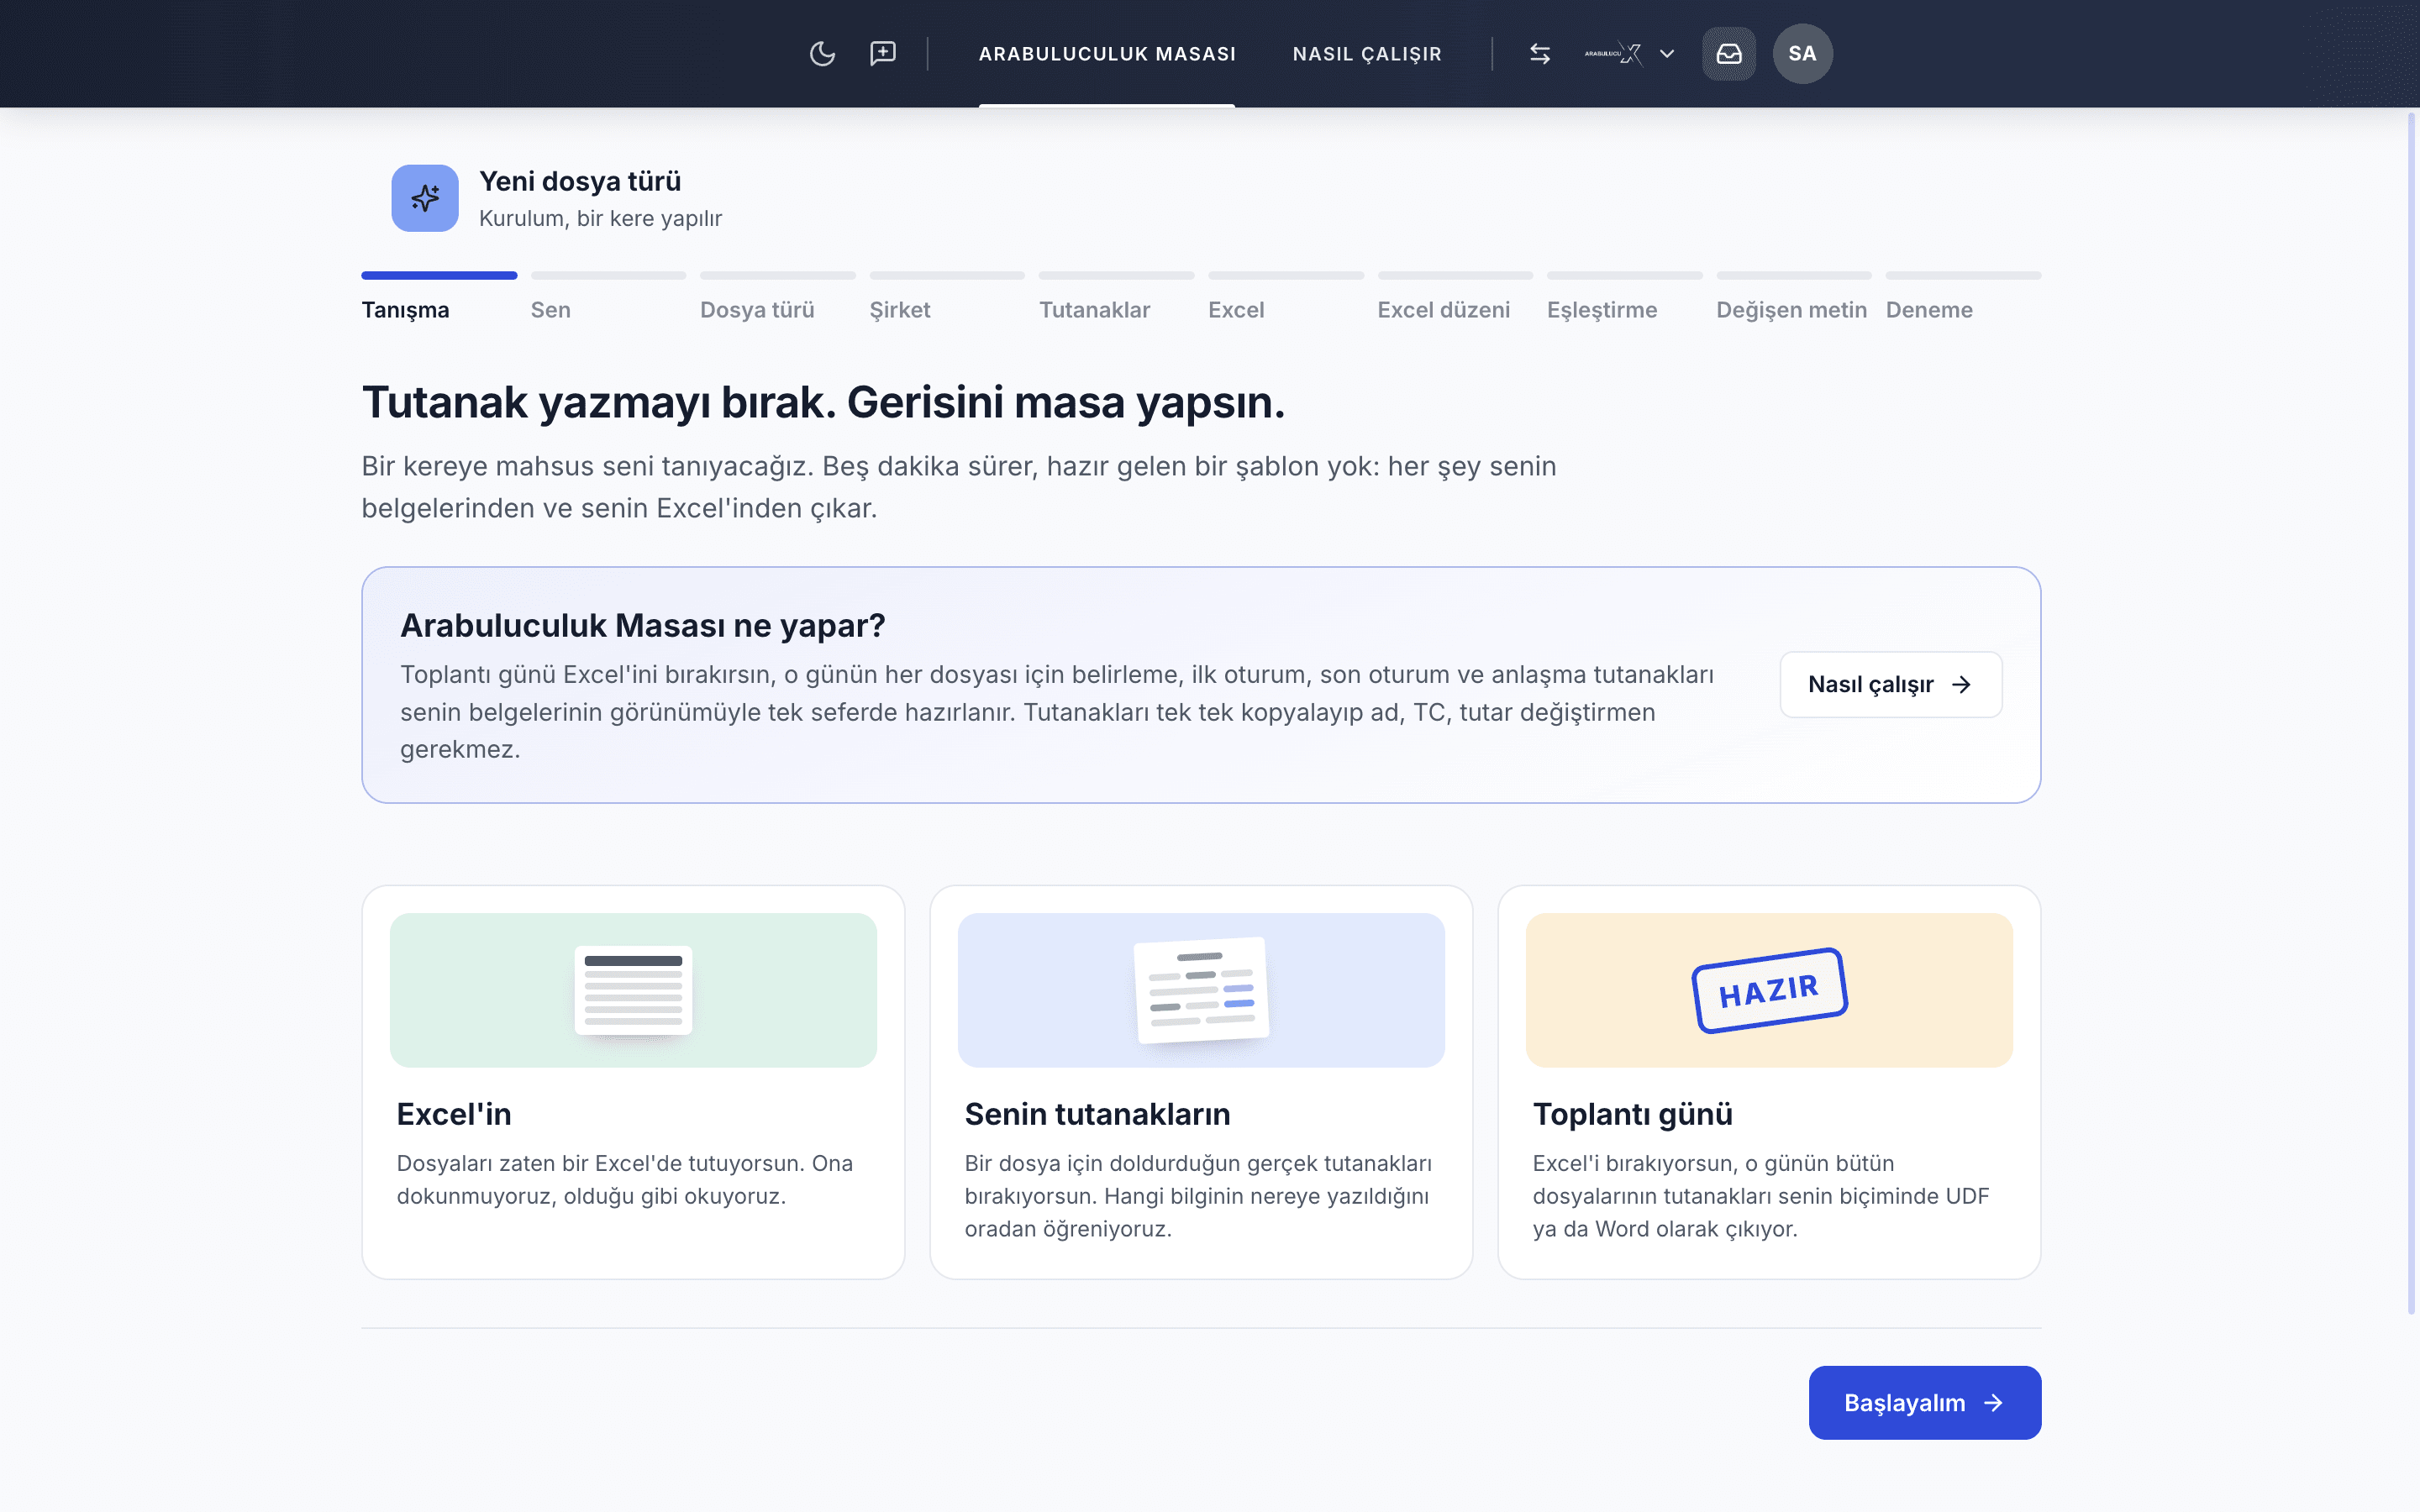The image size is (2420, 1512).
Task: Open the feedback message icon
Action: click(x=882, y=54)
